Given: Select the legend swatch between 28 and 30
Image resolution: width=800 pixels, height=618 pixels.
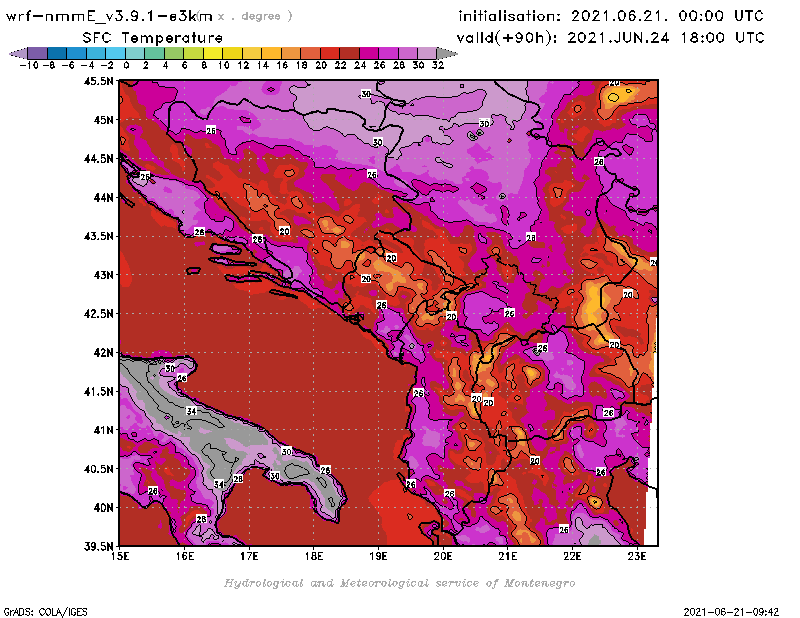Looking at the screenshot, I should (408, 53).
